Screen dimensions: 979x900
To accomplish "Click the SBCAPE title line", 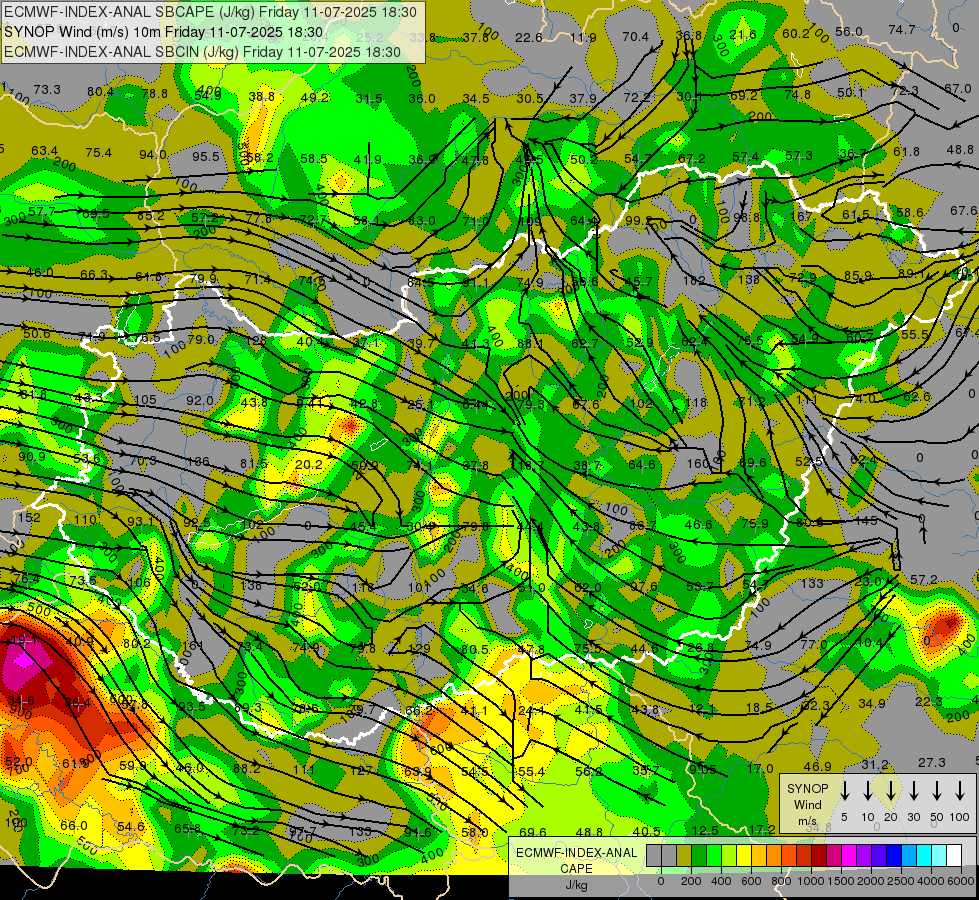I will tap(210, 12).
